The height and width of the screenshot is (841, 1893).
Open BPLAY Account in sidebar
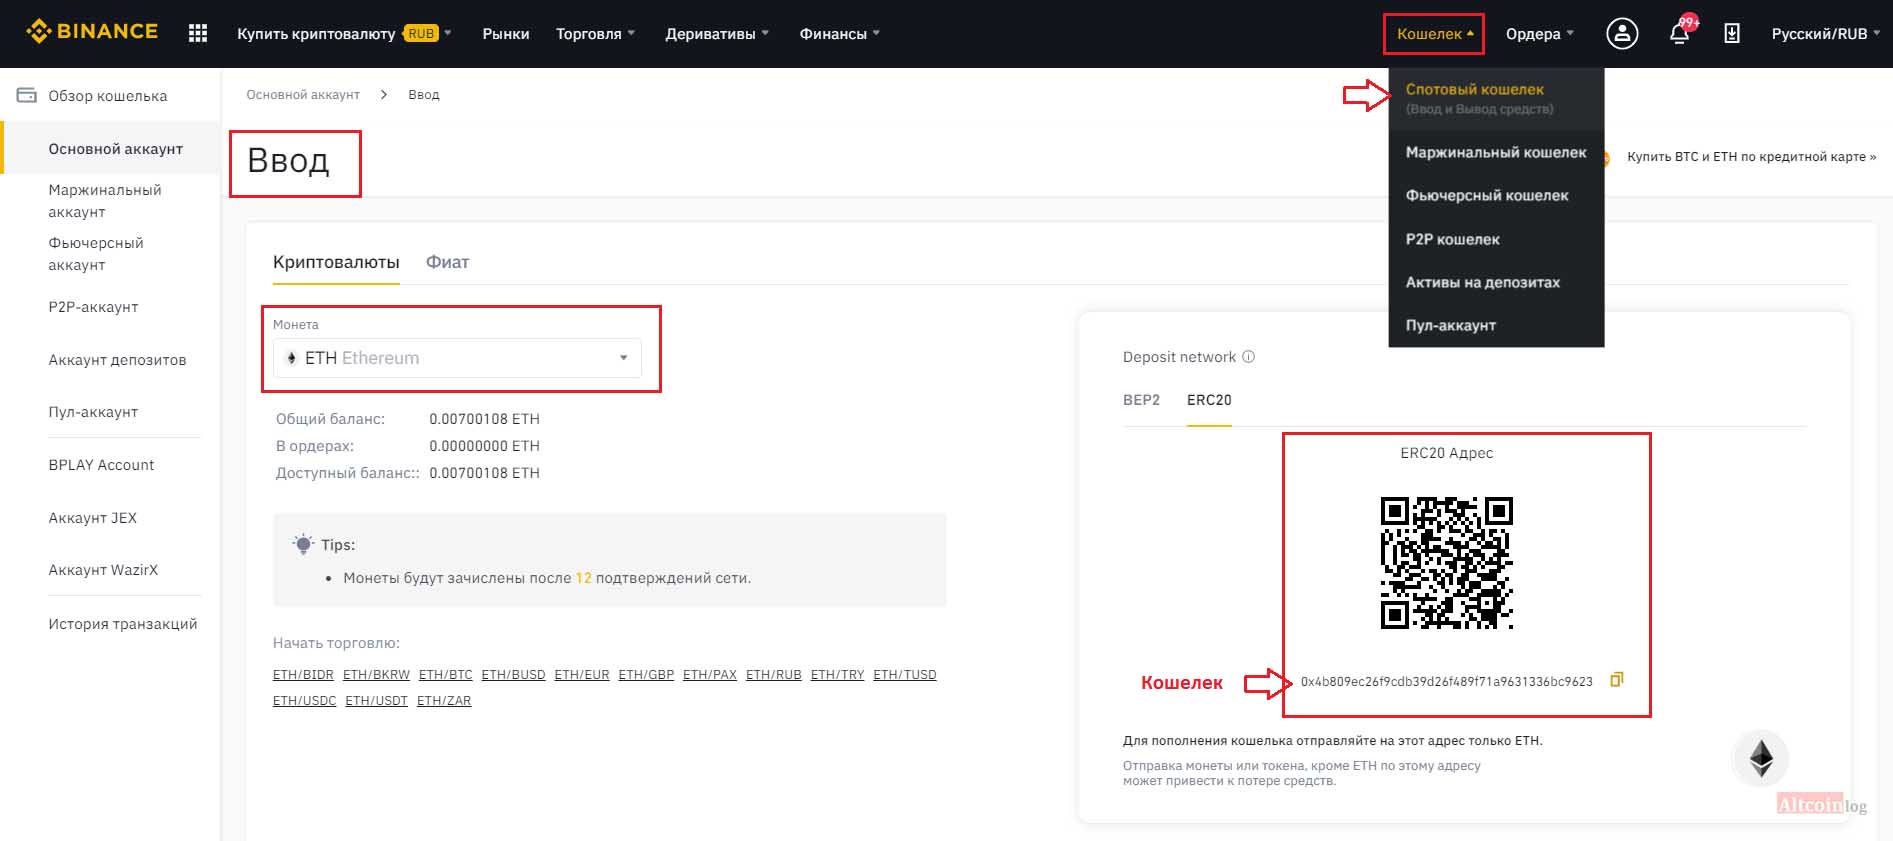coord(101,465)
